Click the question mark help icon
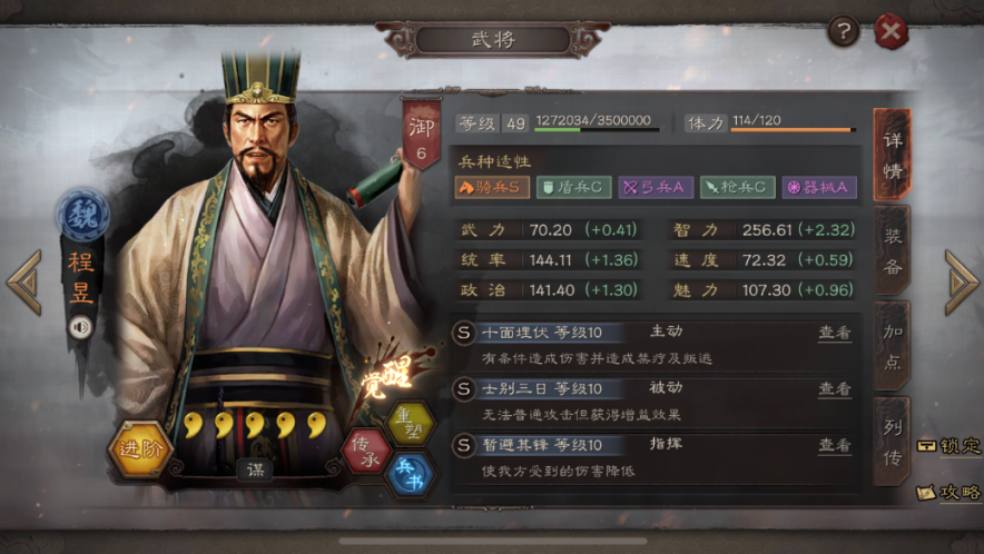Screen dimensions: 984x554 (843, 31)
